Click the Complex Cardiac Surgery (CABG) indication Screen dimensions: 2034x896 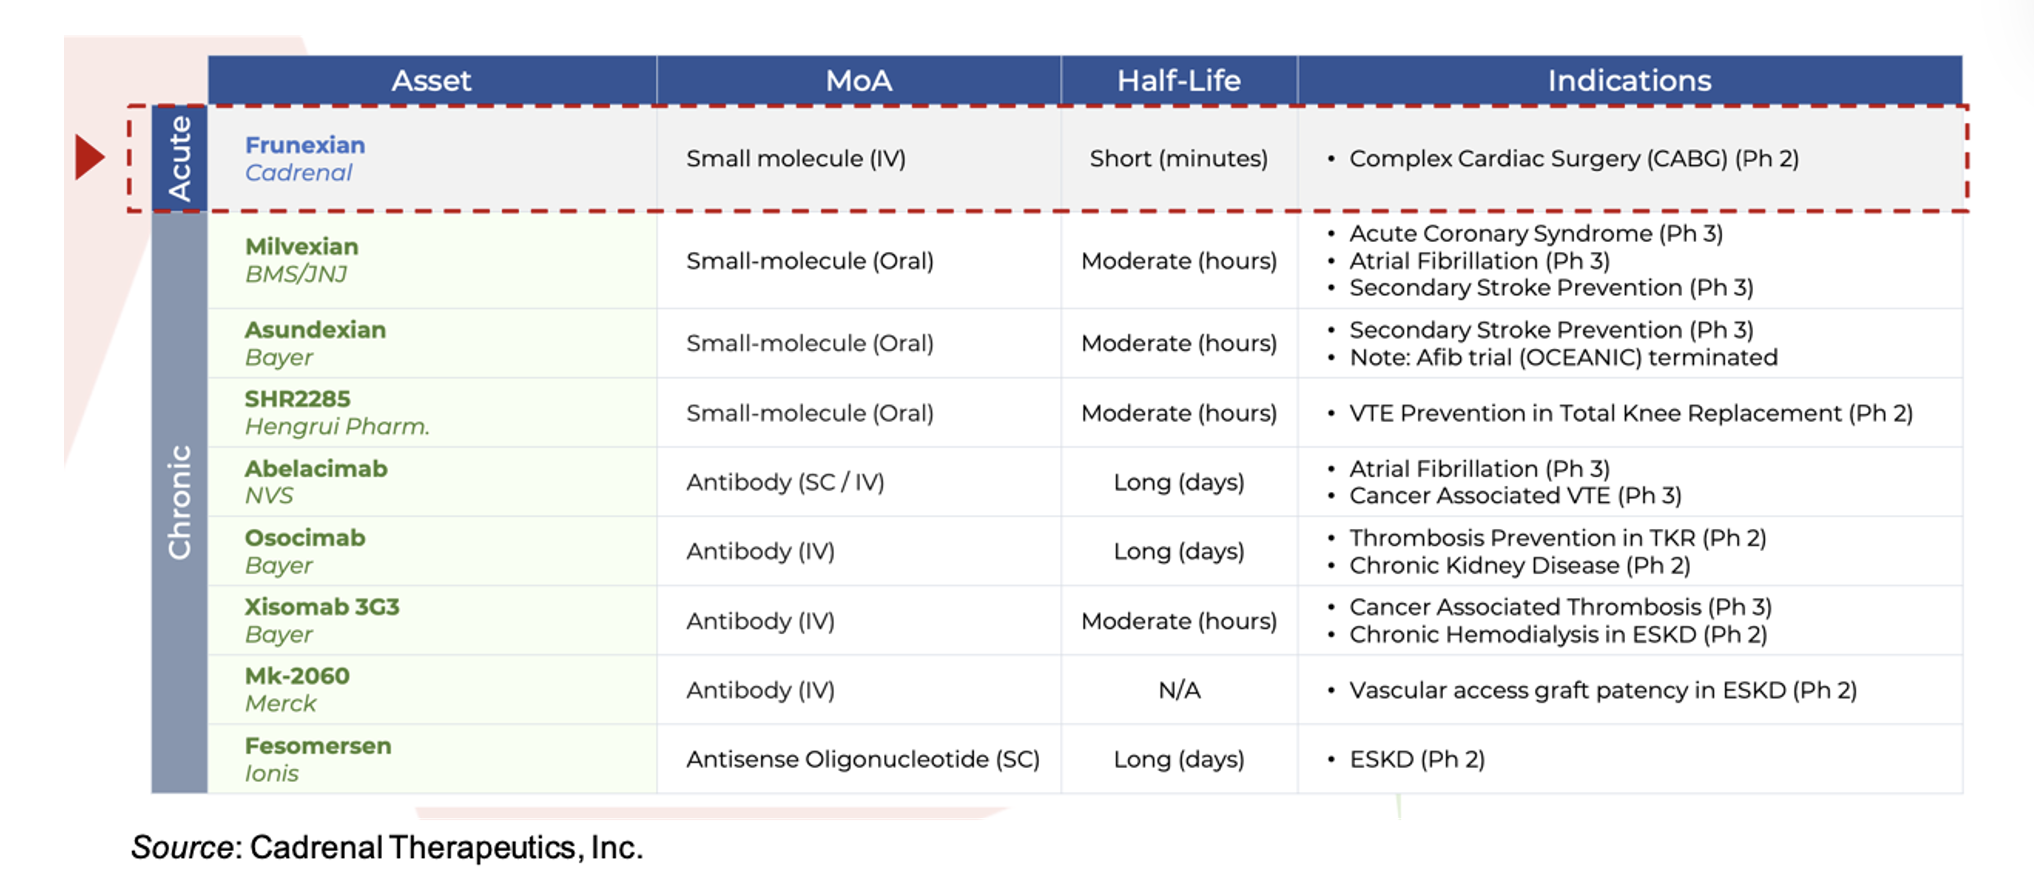tap(1573, 159)
